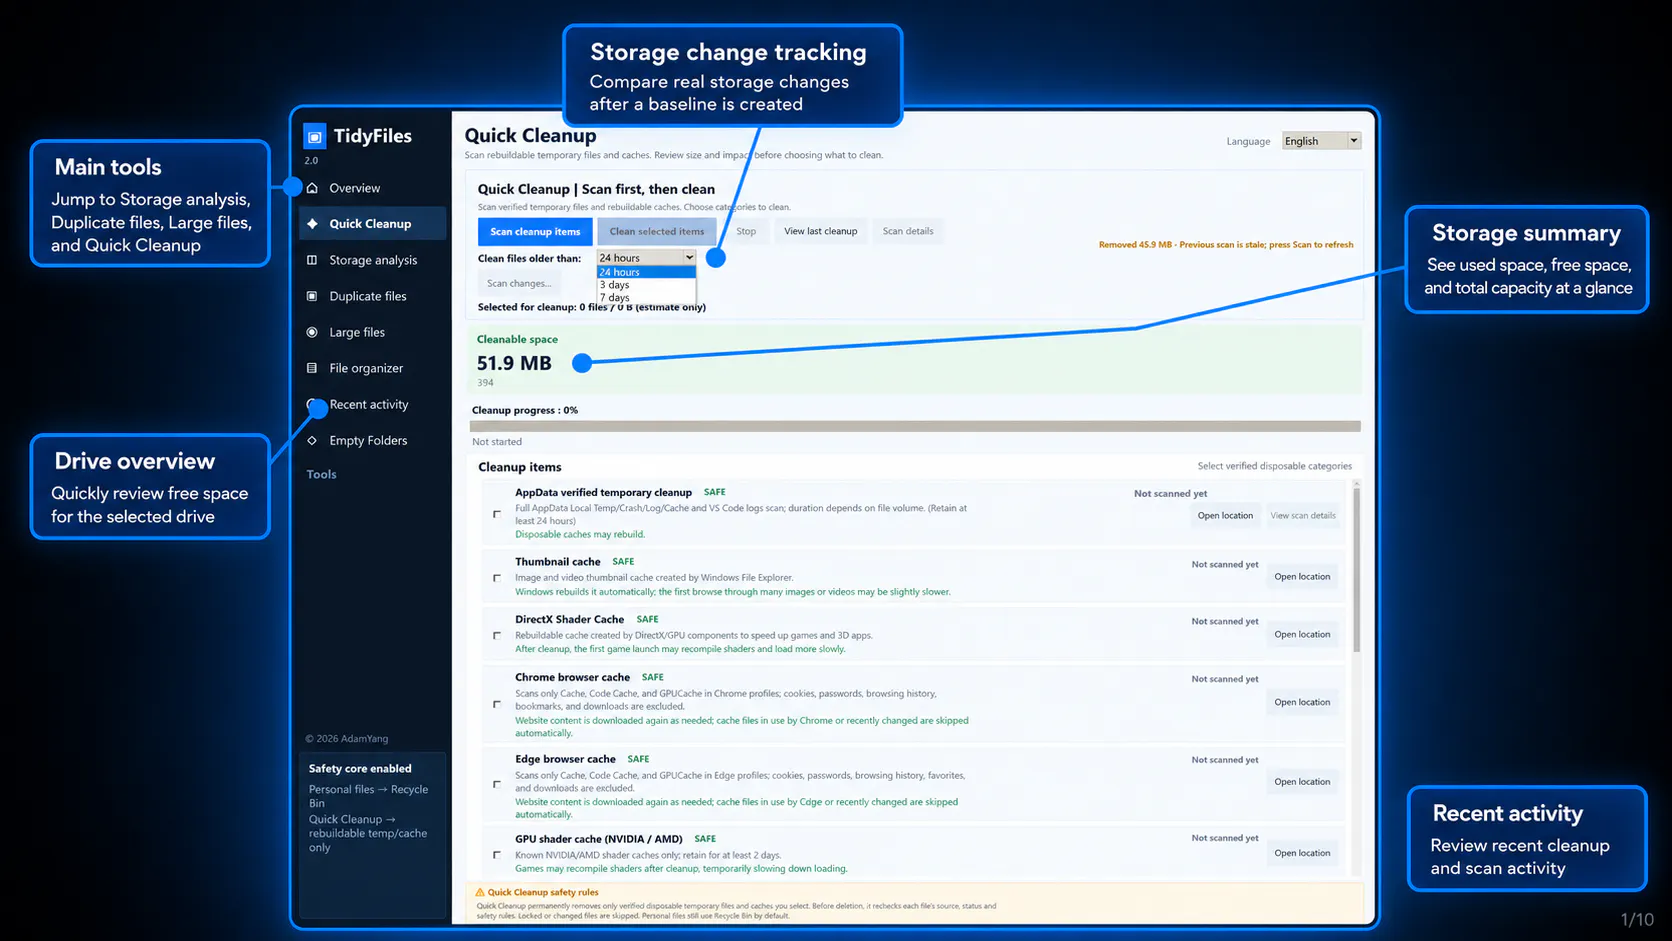Click the cleanup progress bar
This screenshot has width=1672, height=941.
tap(915, 426)
